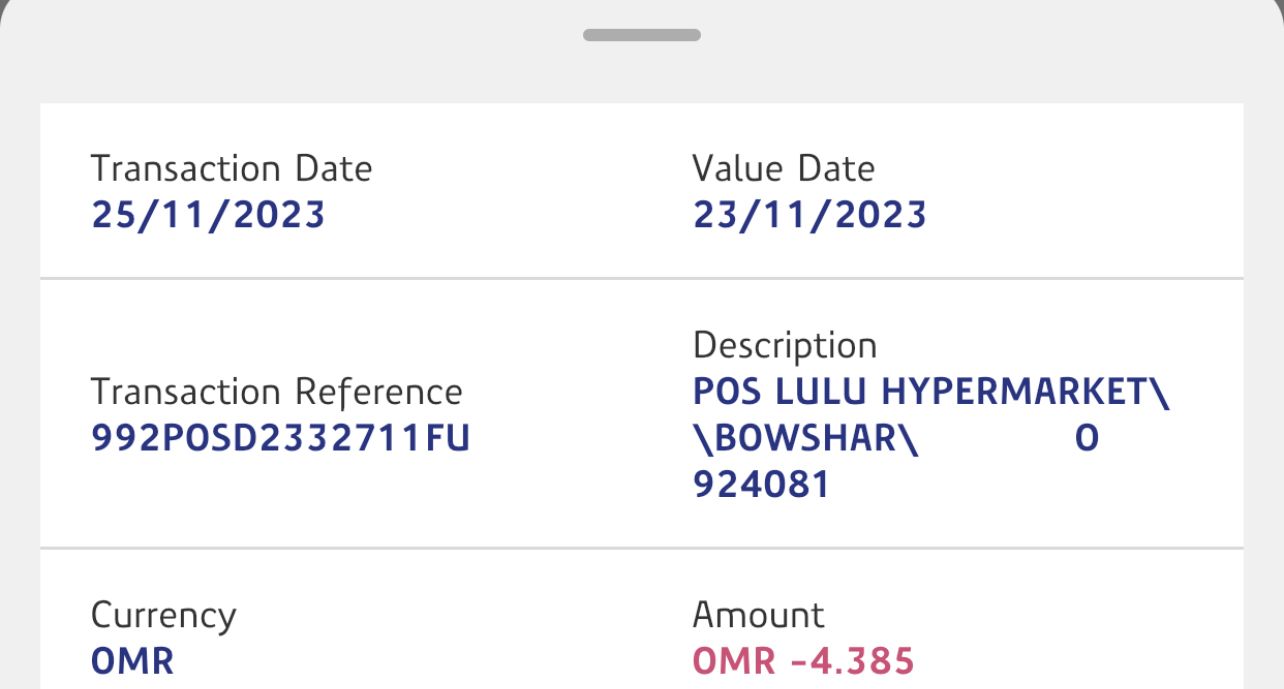Tap the Amount label
The width and height of the screenshot is (1284, 689).
(758, 615)
